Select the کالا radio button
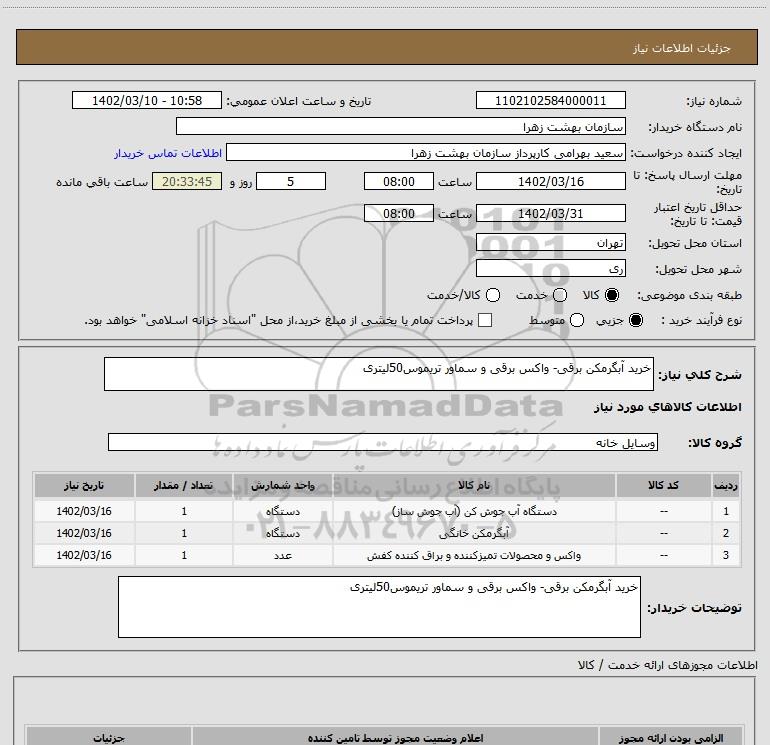The height and width of the screenshot is (745, 770). pos(612,295)
